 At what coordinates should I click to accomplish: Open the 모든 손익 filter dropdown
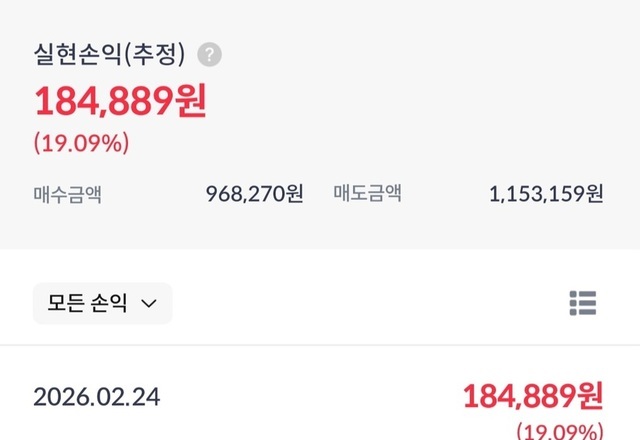102,303
